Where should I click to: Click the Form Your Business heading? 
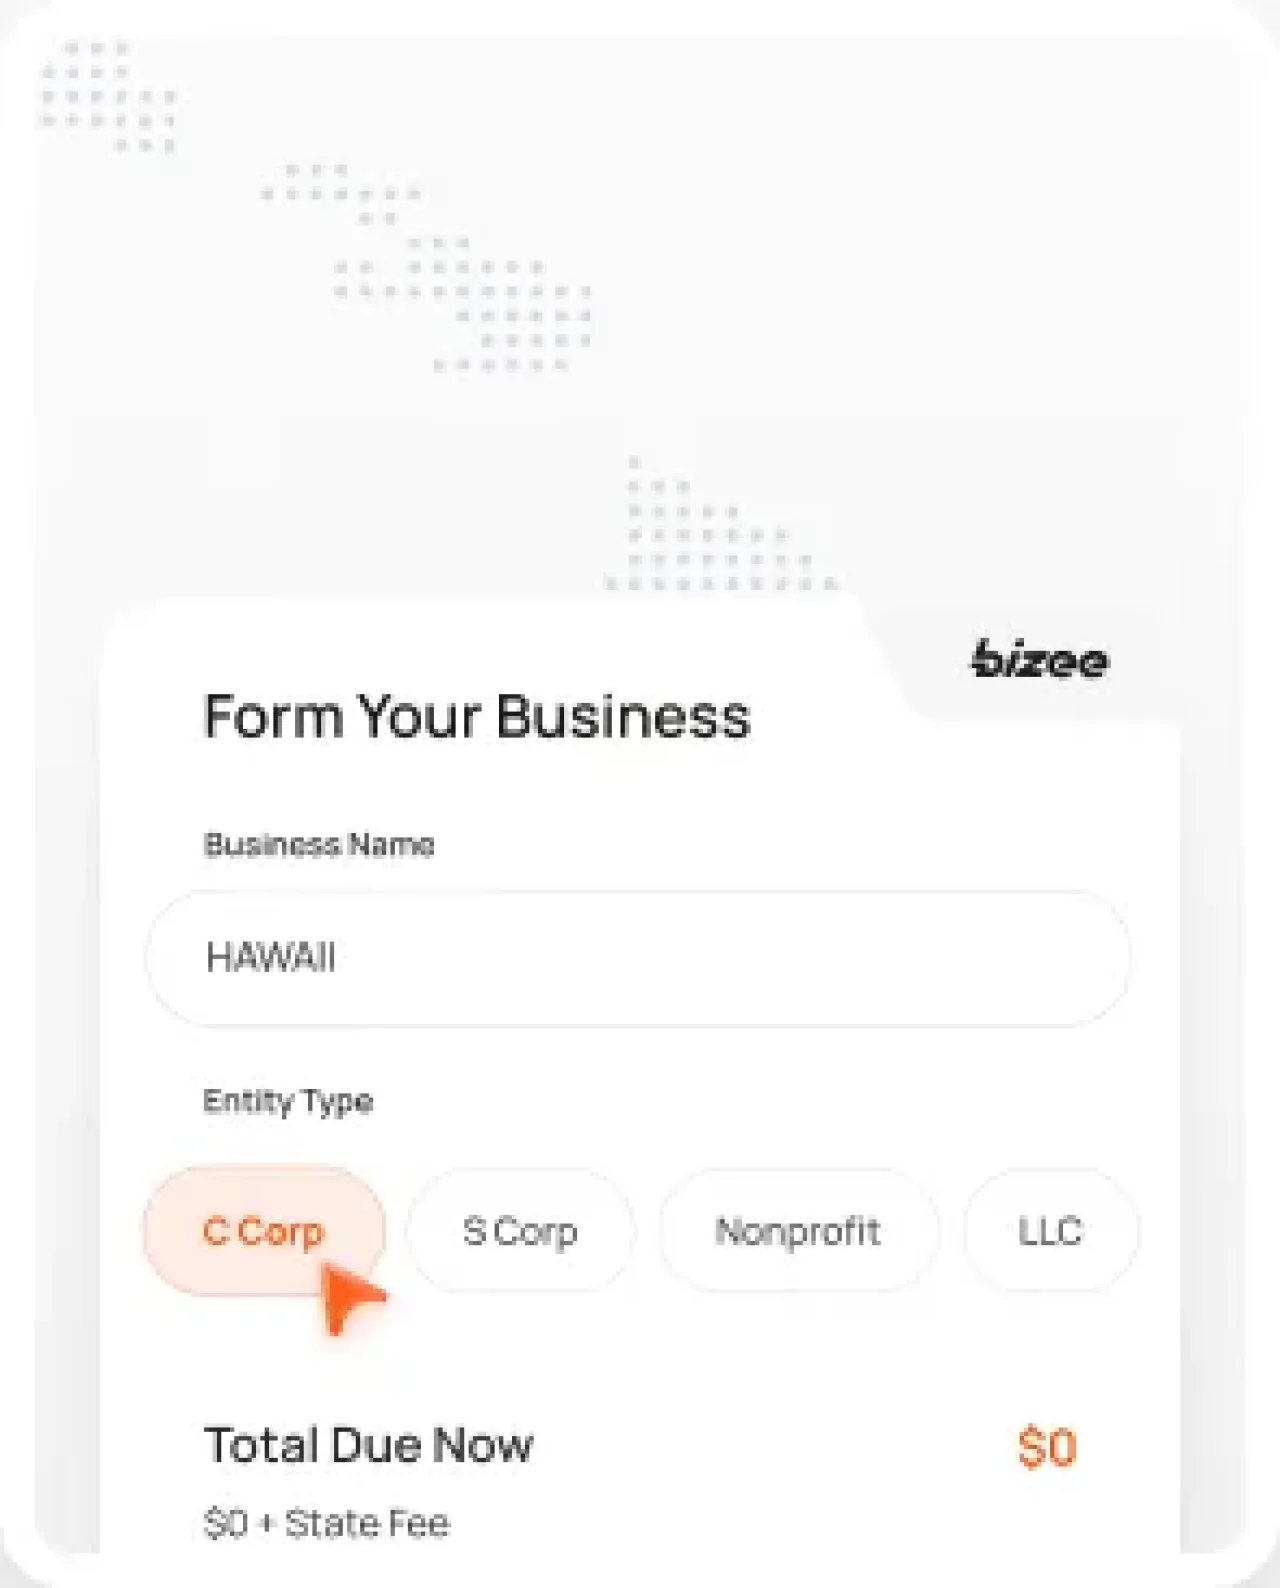[476, 715]
